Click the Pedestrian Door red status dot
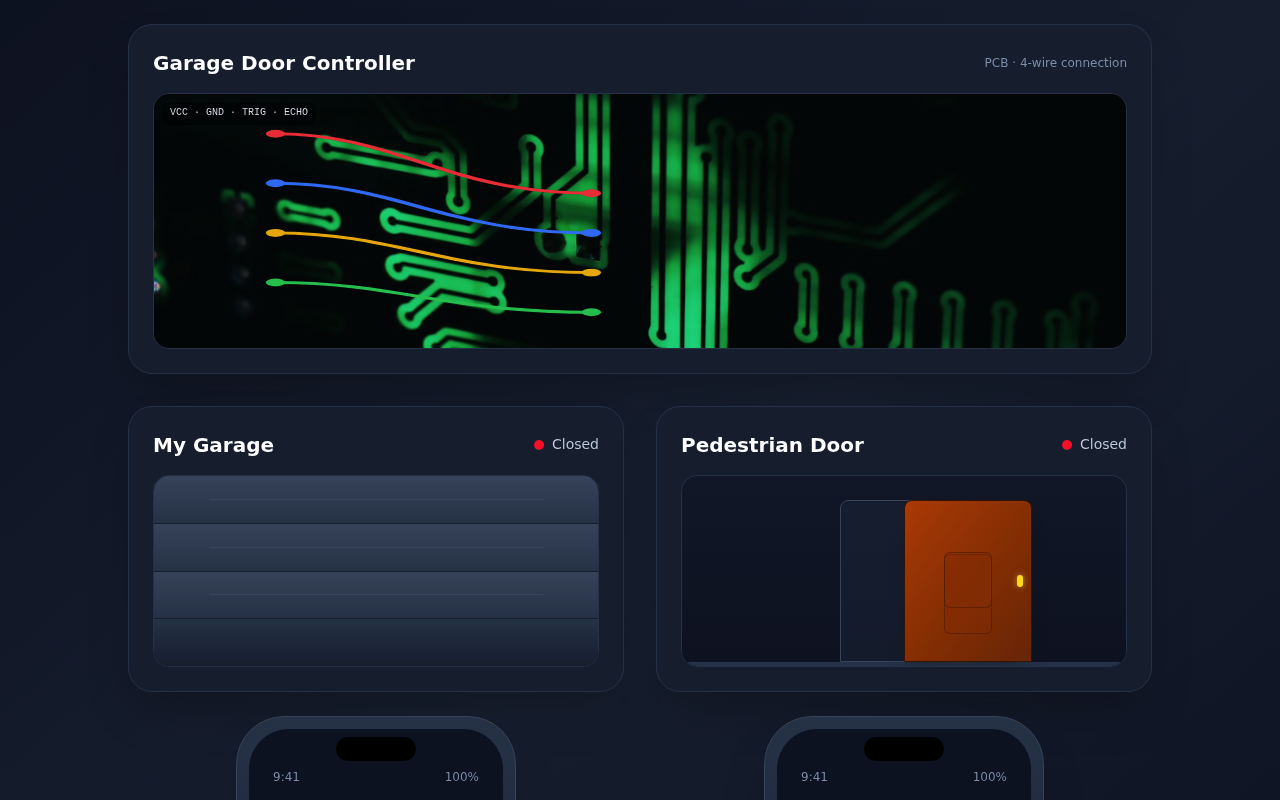This screenshot has width=1280, height=800. (x=1067, y=445)
